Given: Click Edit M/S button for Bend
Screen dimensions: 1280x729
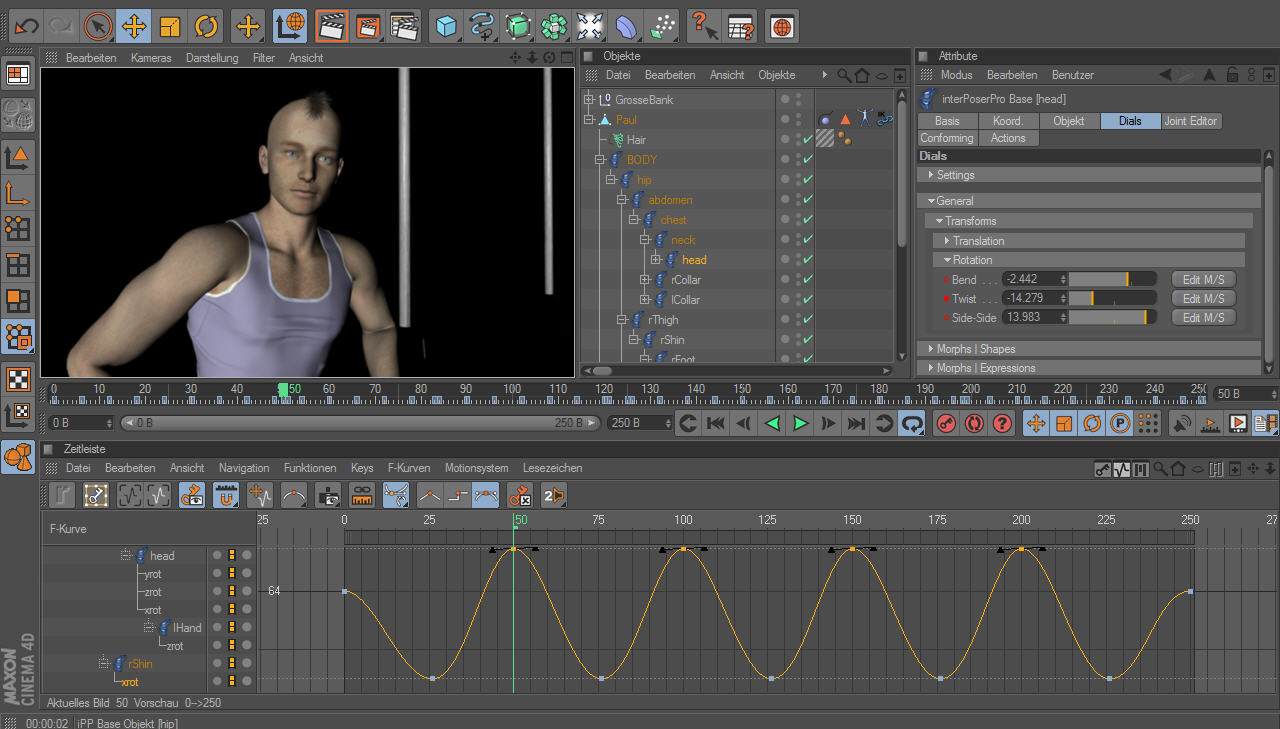Looking at the screenshot, I should 1203,280.
